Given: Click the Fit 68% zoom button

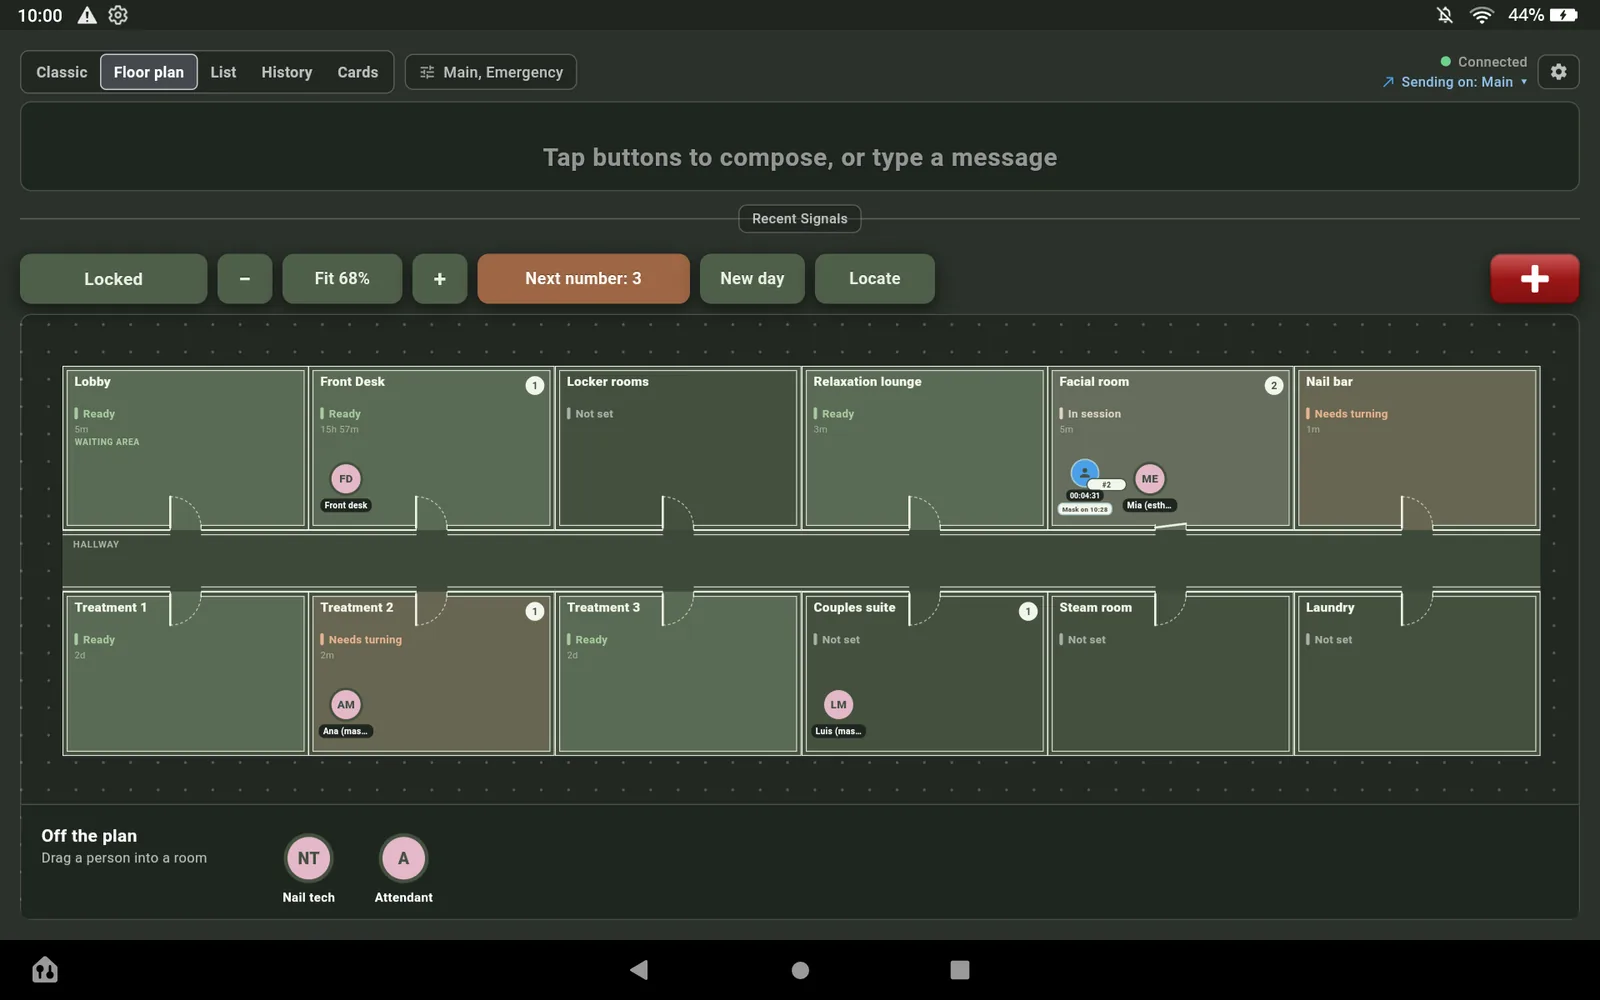Looking at the screenshot, I should 342,279.
